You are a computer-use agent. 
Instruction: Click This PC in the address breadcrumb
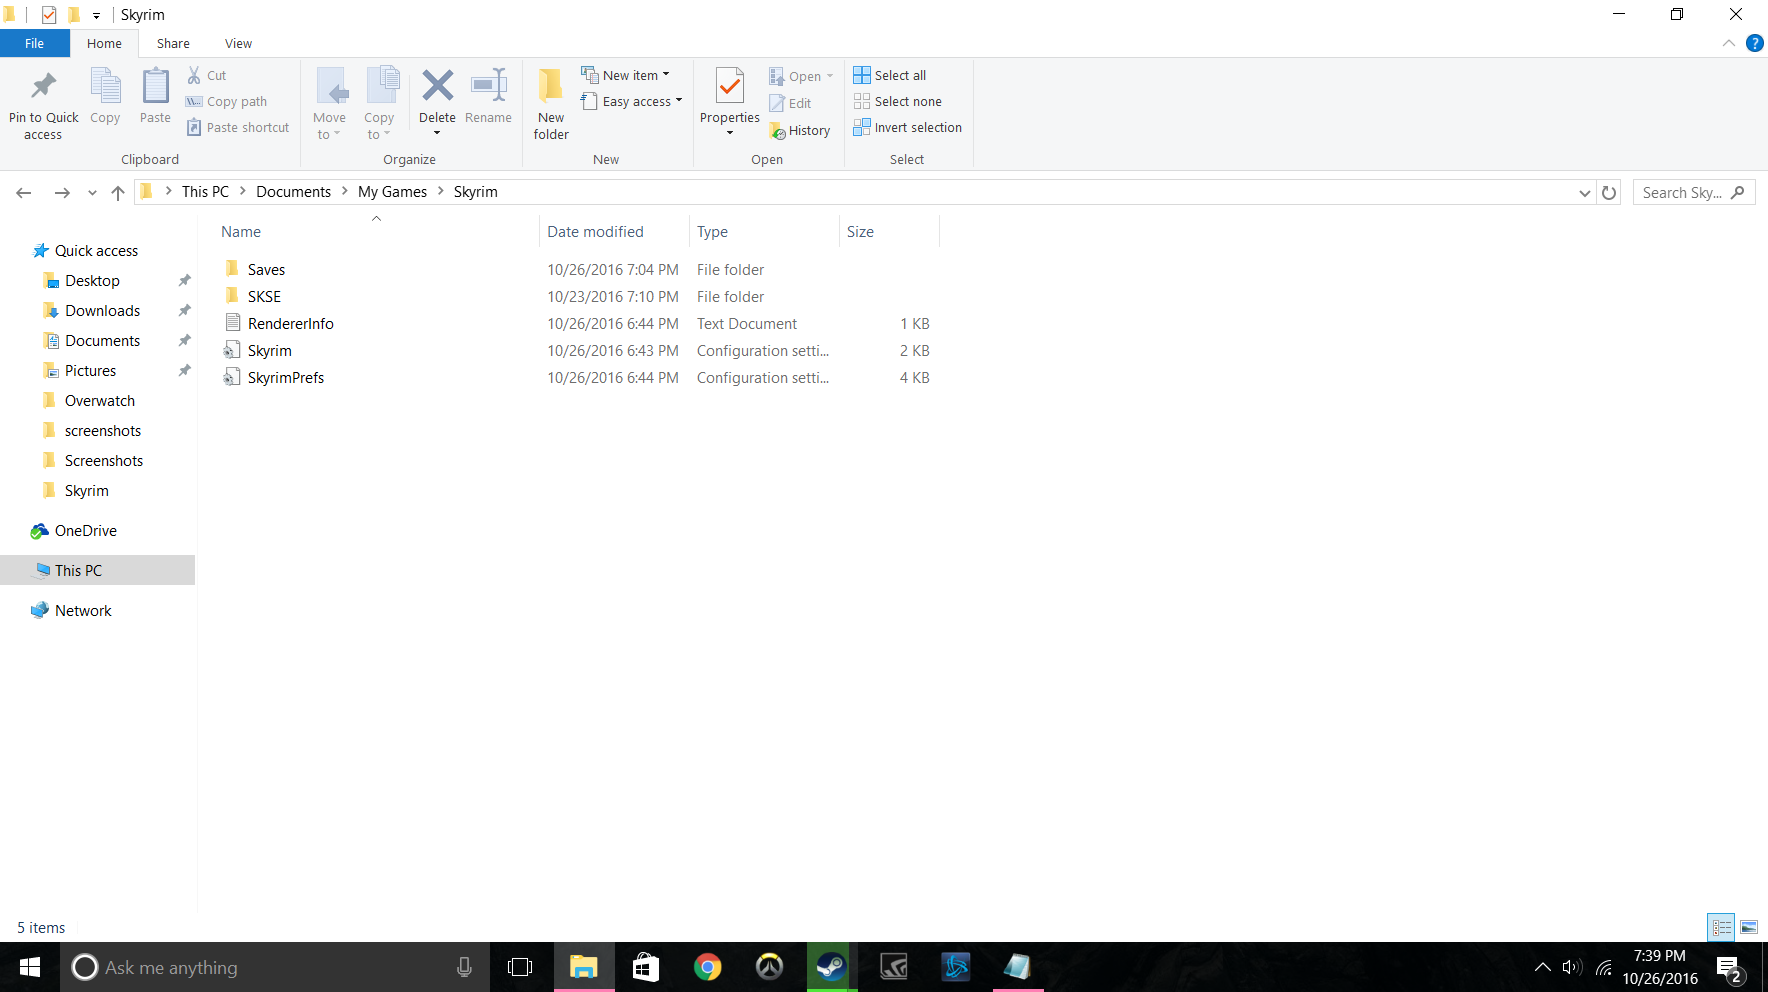205,191
